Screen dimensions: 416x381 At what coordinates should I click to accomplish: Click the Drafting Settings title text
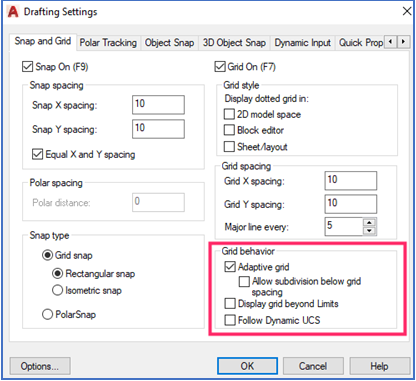61,12
